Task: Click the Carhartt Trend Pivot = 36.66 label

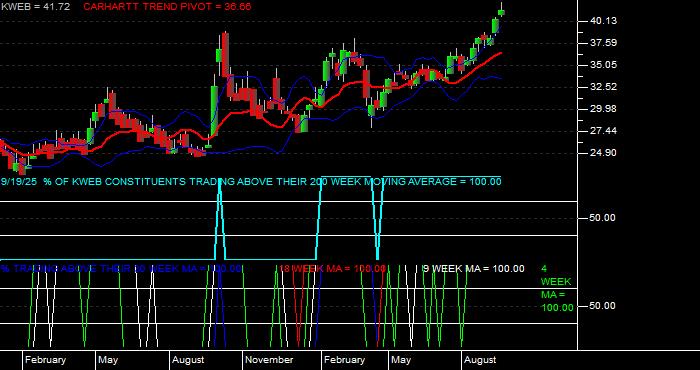Action: pyautogui.click(x=167, y=7)
